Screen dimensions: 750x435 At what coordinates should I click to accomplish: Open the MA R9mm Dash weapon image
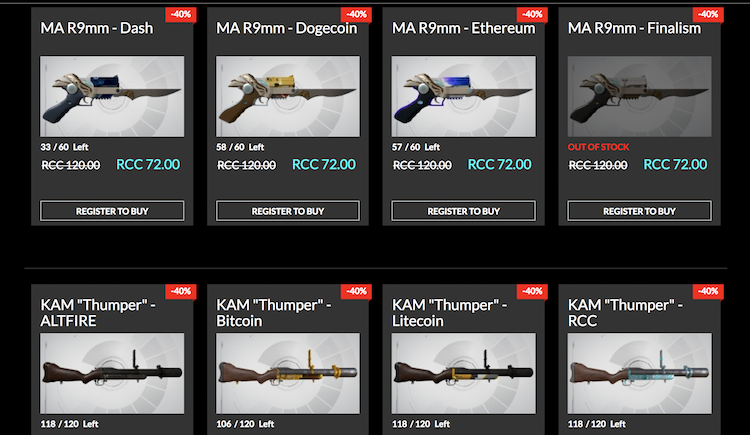(x=112, y=97)
